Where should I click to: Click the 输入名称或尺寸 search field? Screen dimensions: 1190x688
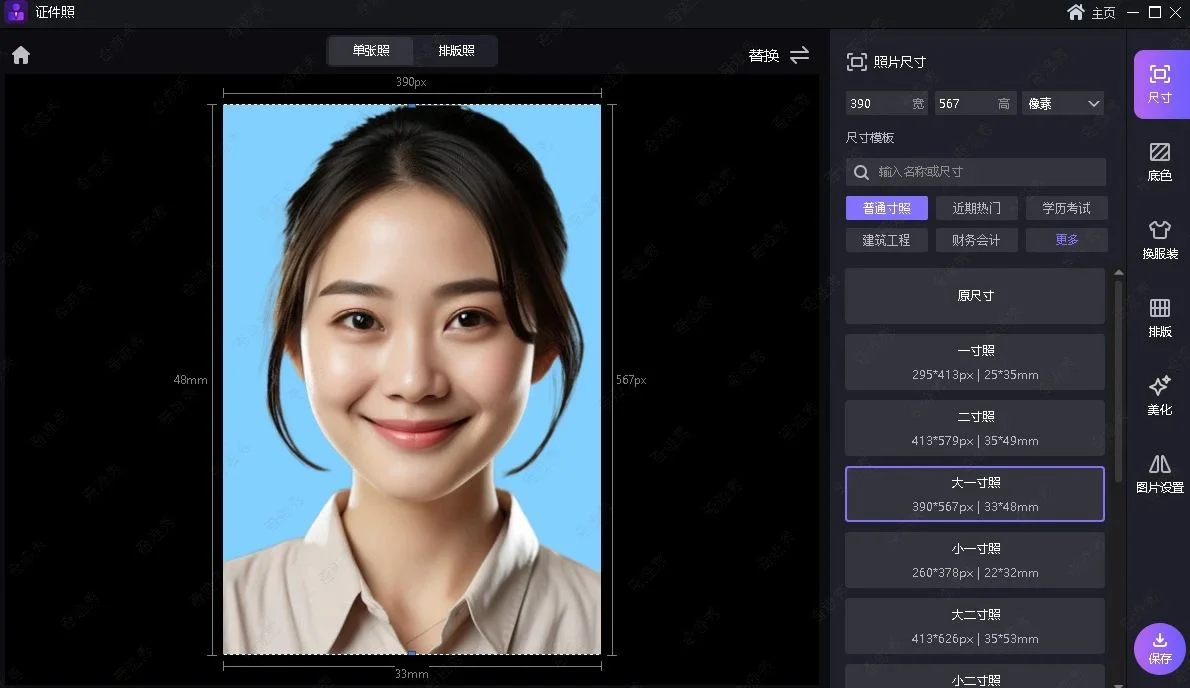tap(975, 172)
